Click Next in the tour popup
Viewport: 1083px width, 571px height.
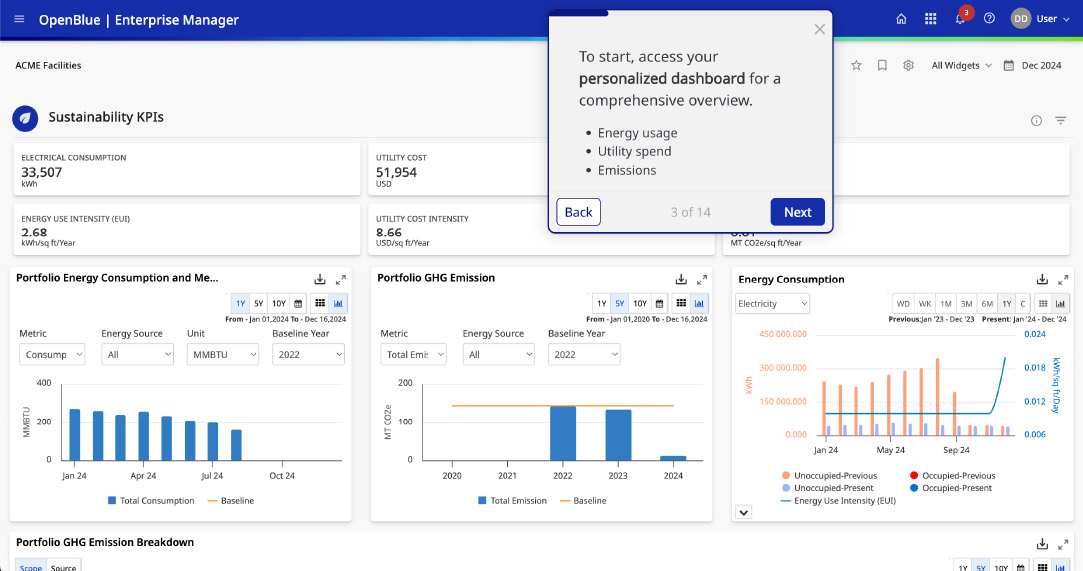797,212
